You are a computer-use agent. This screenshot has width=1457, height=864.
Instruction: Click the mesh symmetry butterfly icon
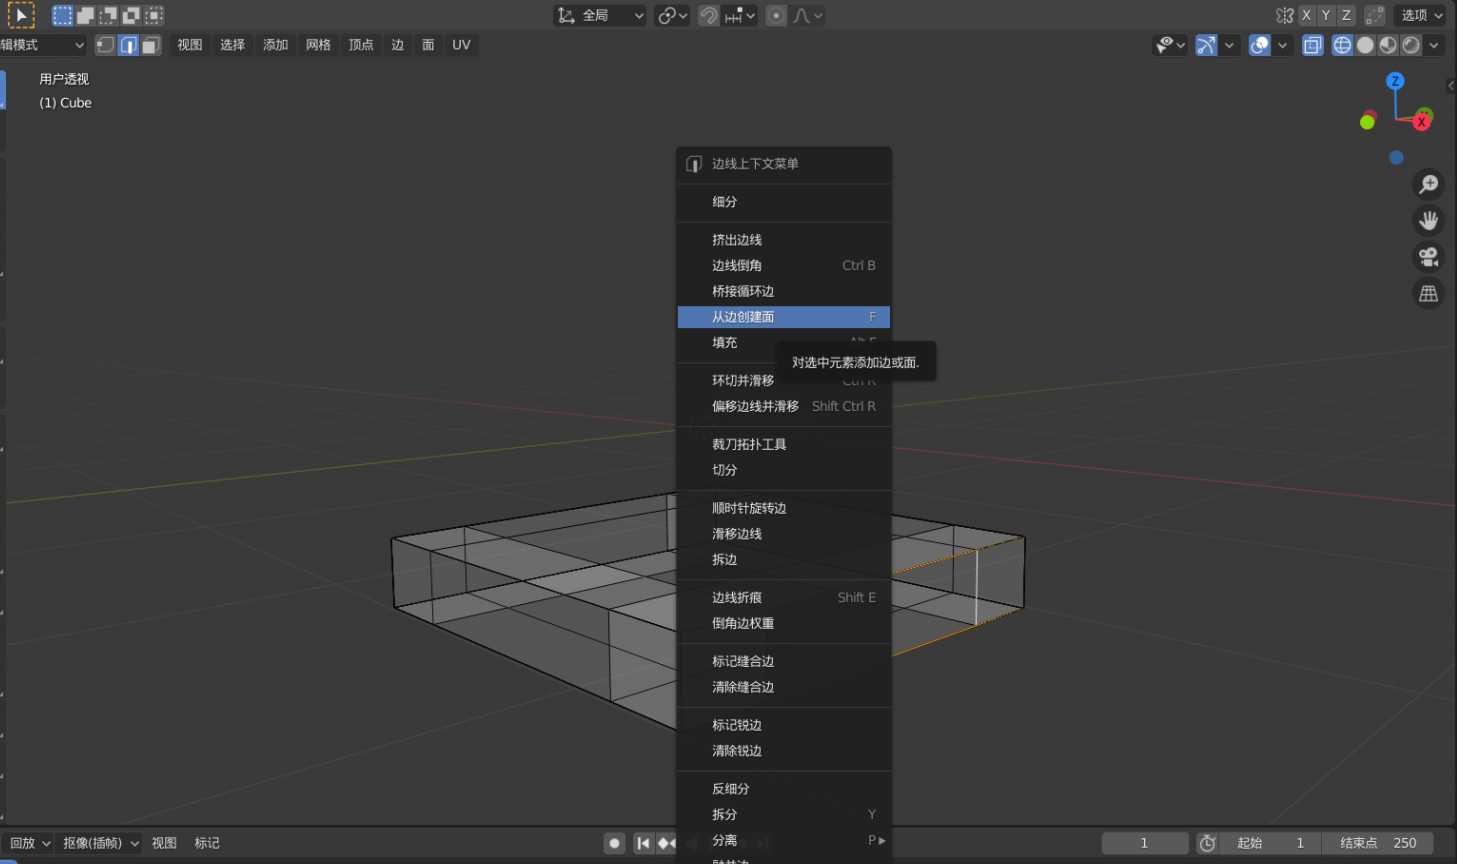[1285, 15]
